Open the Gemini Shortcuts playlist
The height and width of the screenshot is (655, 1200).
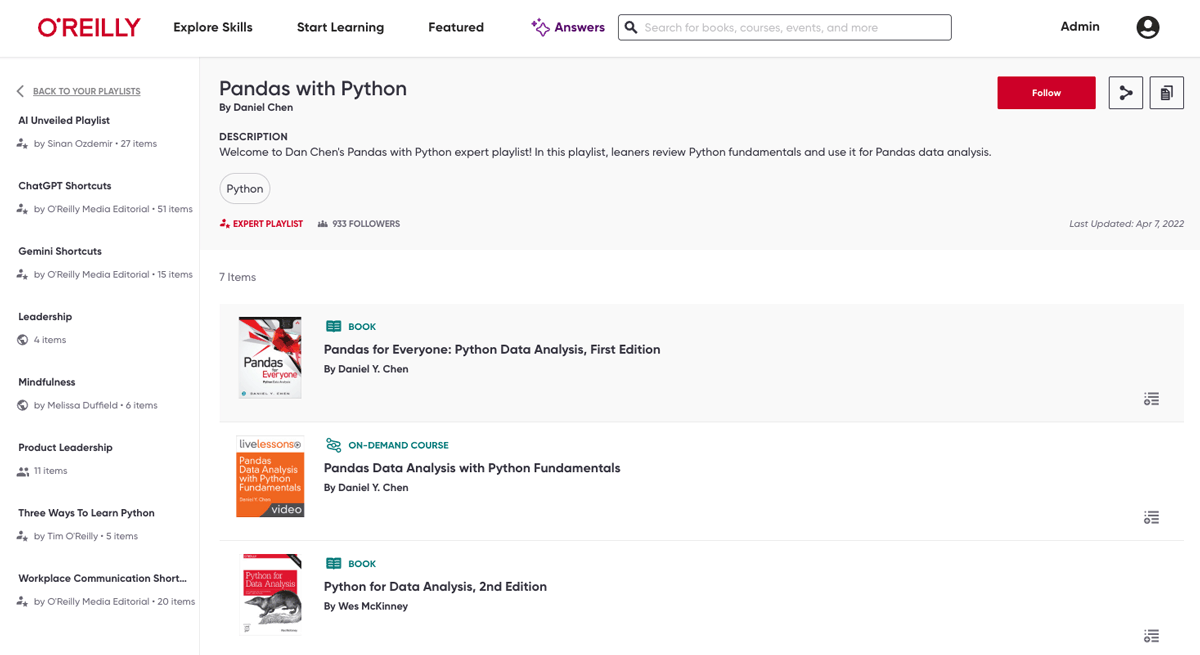[x=60, y=251]
